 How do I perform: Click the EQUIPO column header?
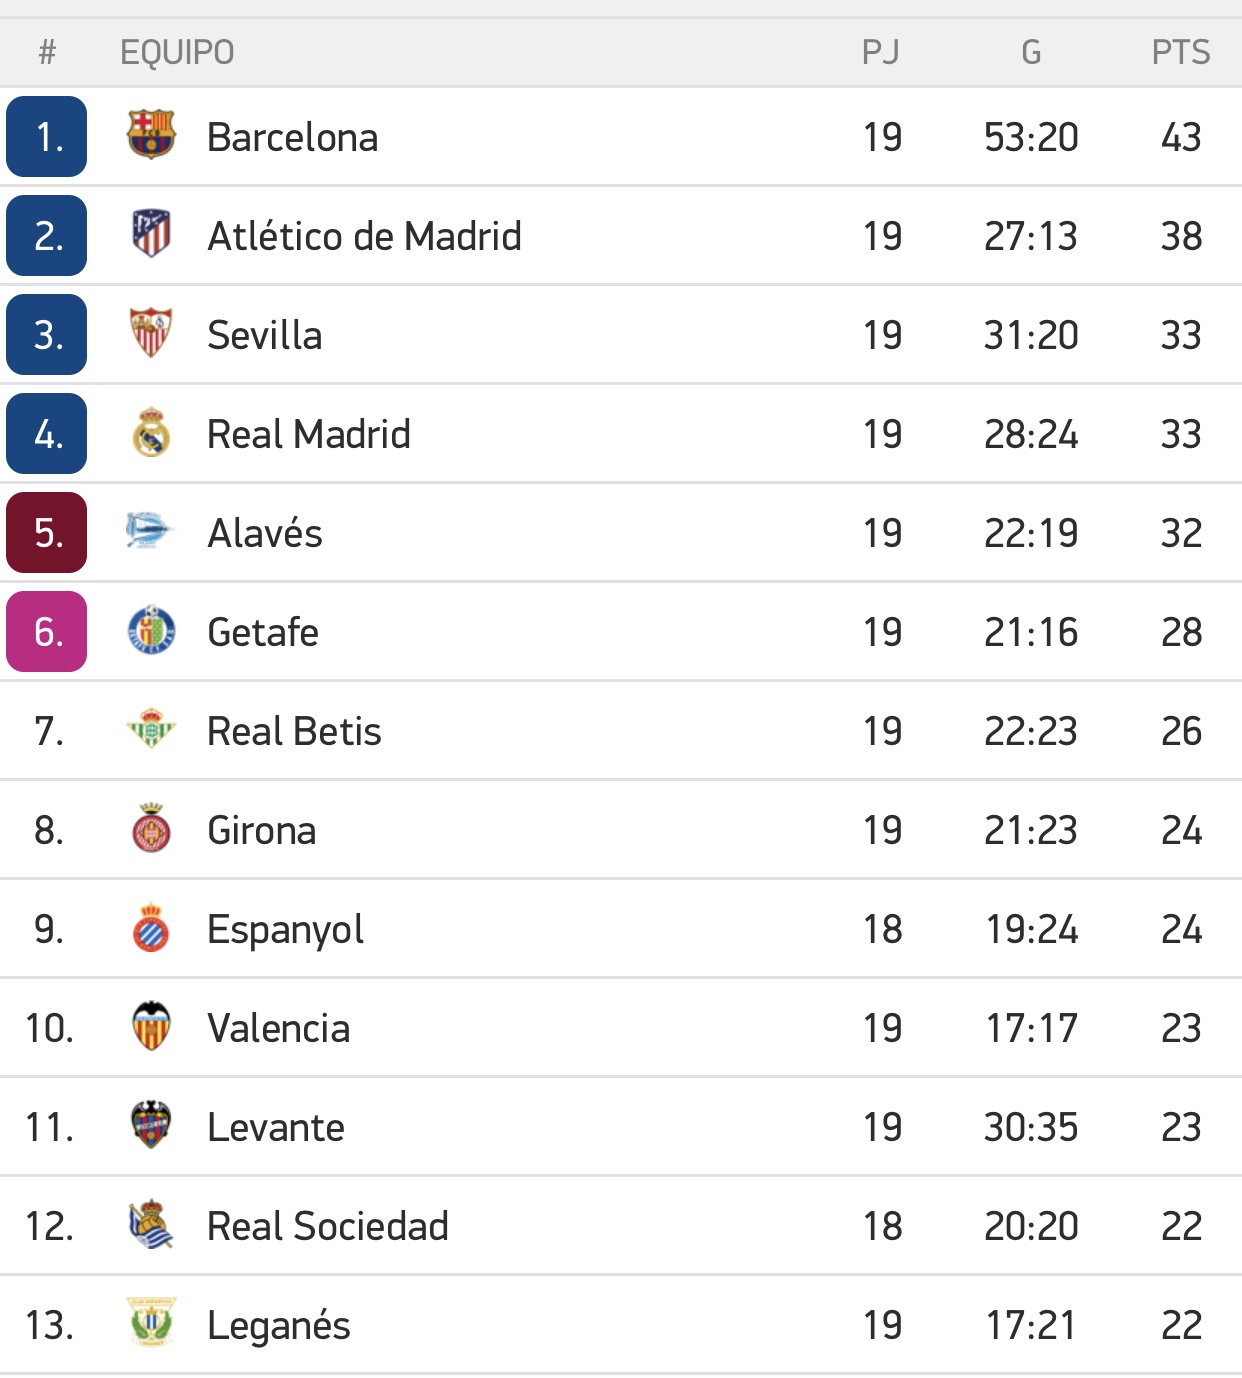tap(177, 52)
